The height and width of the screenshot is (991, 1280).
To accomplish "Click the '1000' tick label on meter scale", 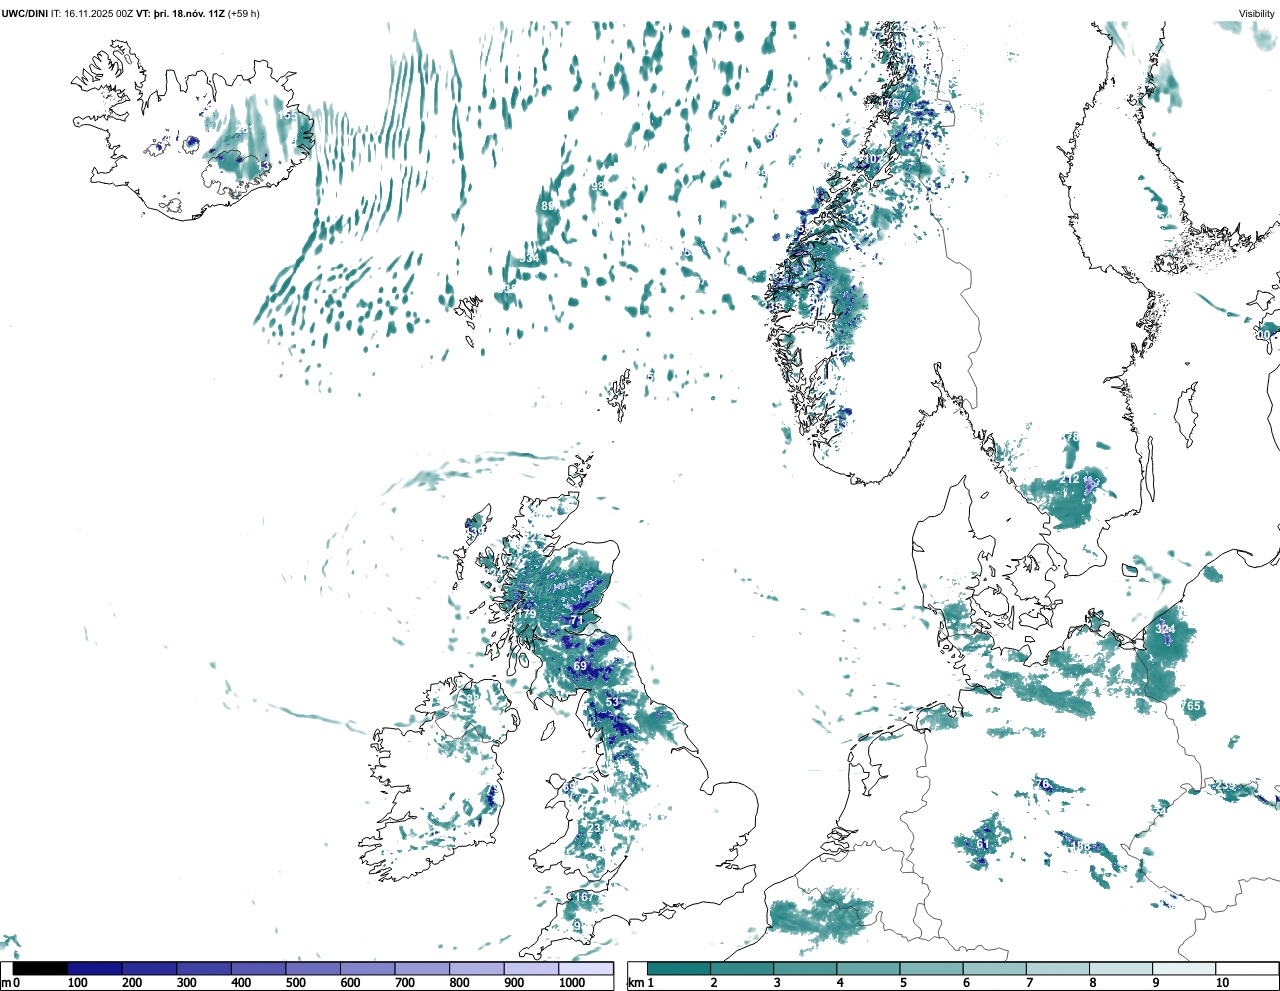I will point(572,983).
